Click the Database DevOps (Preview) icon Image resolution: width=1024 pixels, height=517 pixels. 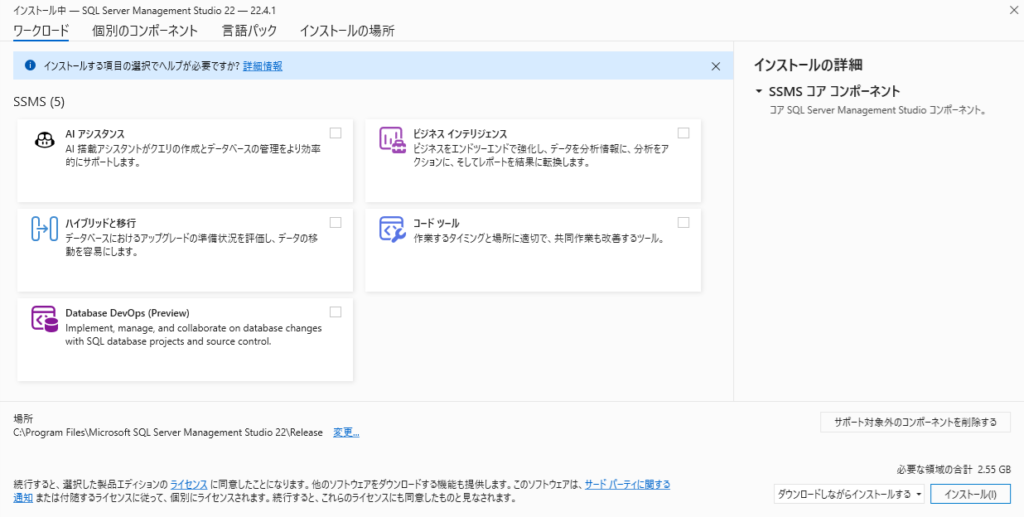click(44, 318)
